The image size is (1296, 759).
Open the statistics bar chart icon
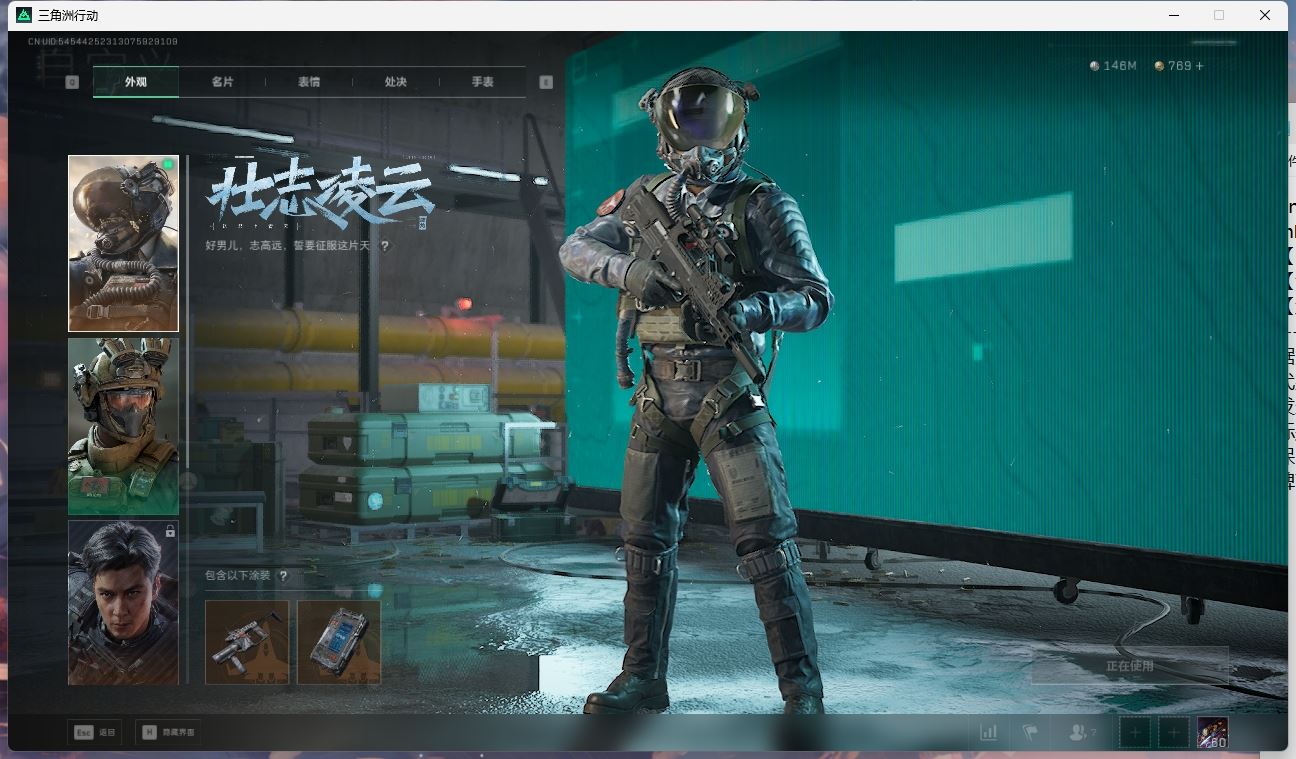(x=988, y=732)
